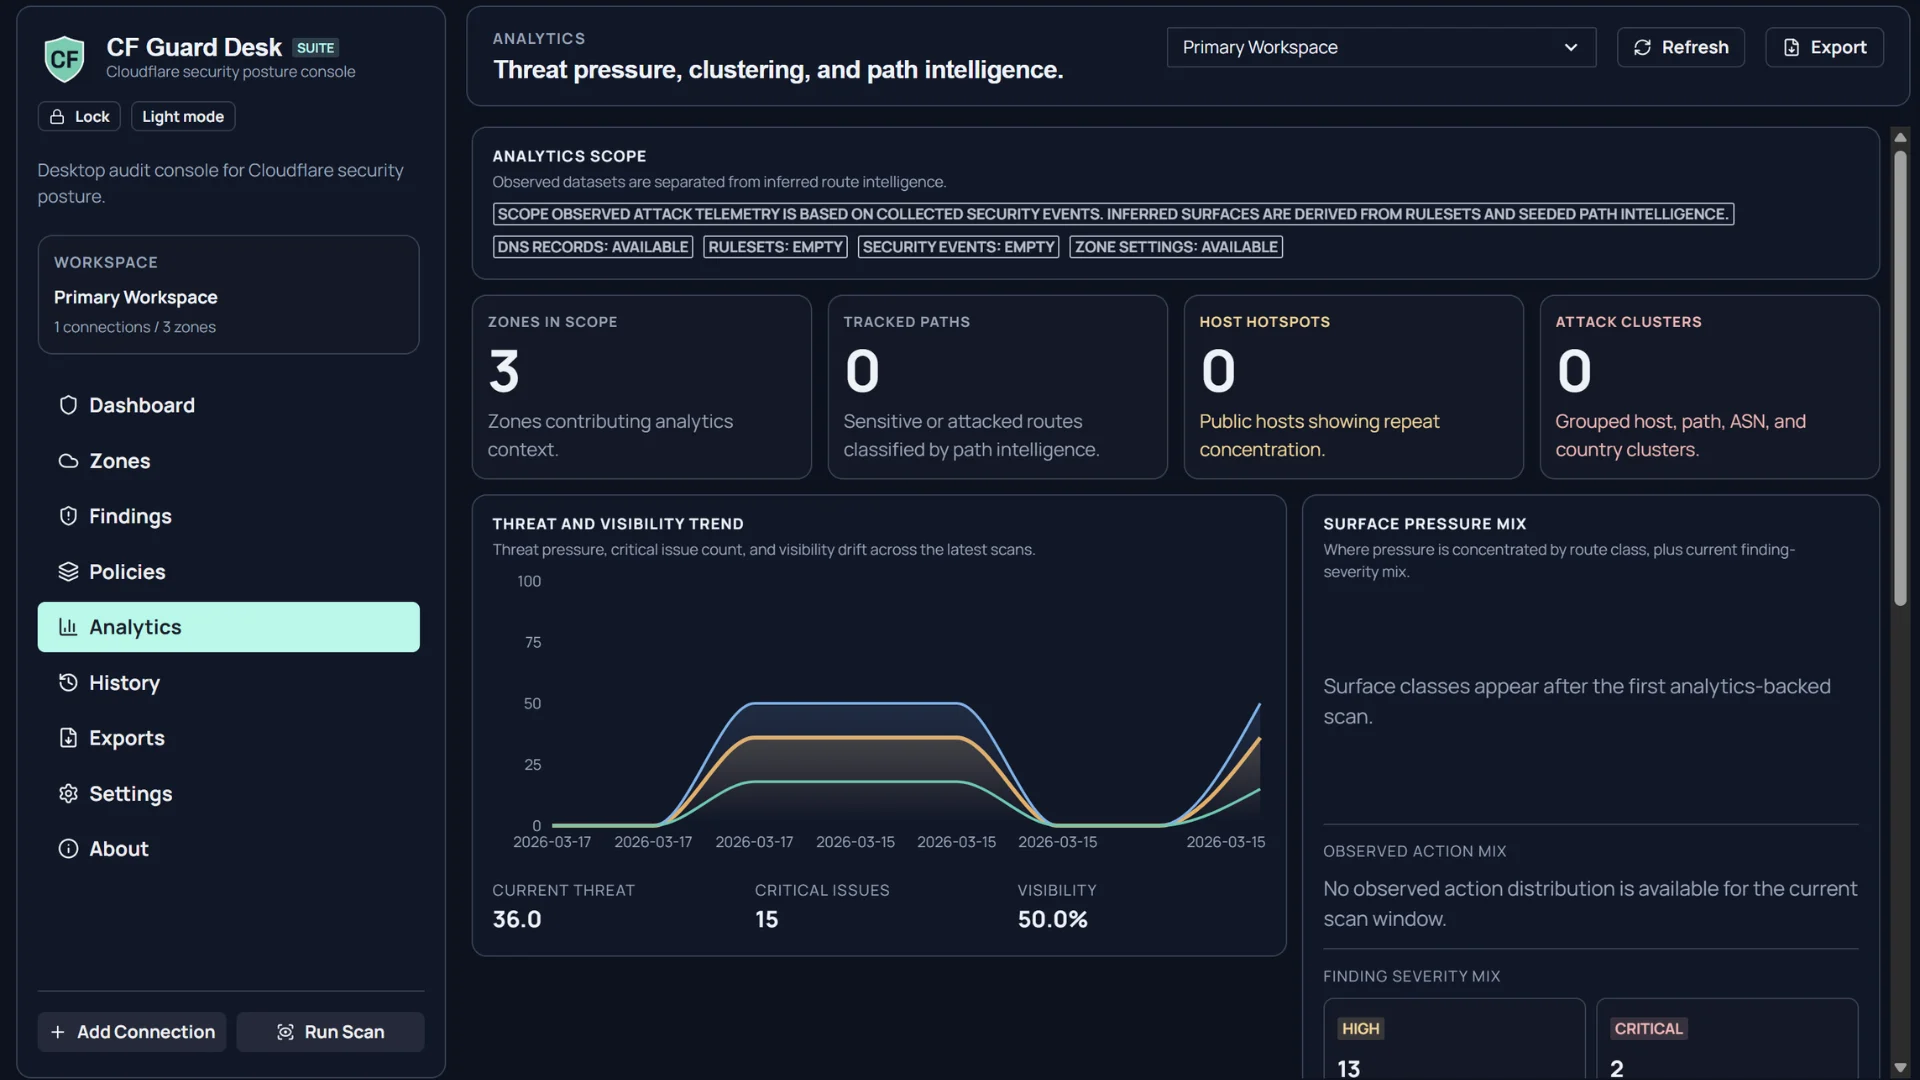Image resolution: width=1920 pixels, height=1080 pixels.
Task: Click the Zones cloud icon in sidebar
Action: [68, 461]
